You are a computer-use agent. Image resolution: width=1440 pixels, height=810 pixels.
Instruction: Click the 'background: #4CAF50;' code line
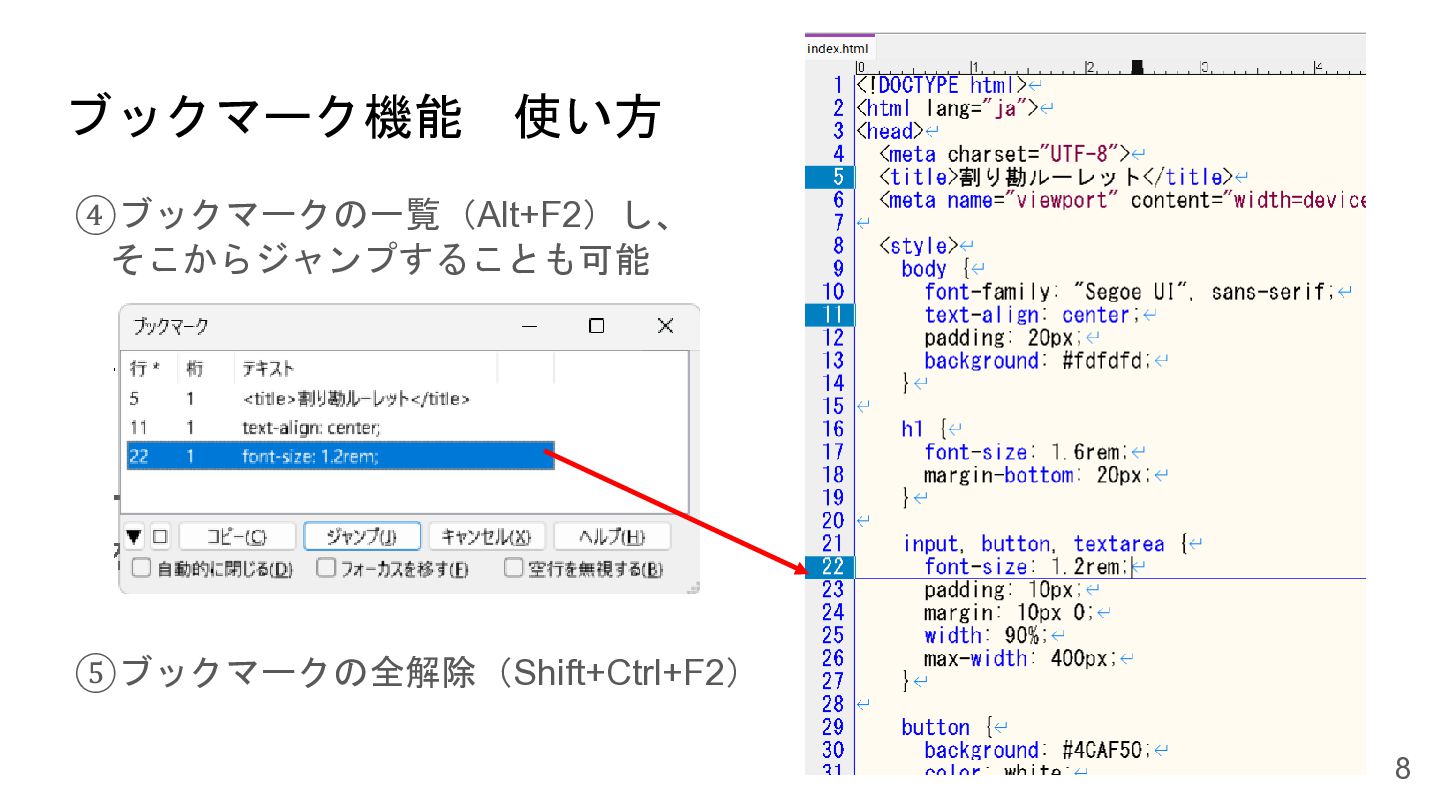point(1039,750)
